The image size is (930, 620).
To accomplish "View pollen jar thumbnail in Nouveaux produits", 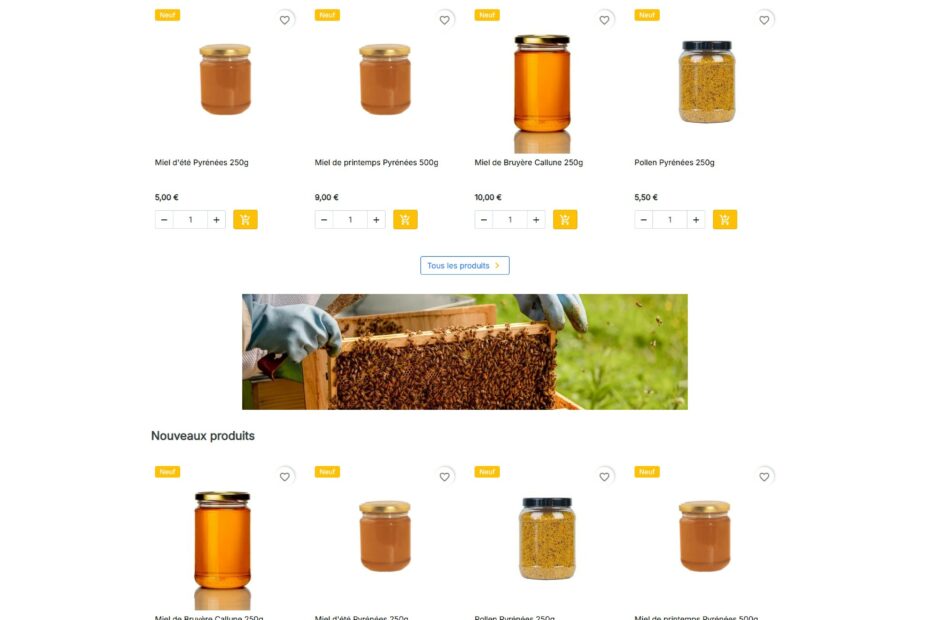I will (x=547, y=538).
